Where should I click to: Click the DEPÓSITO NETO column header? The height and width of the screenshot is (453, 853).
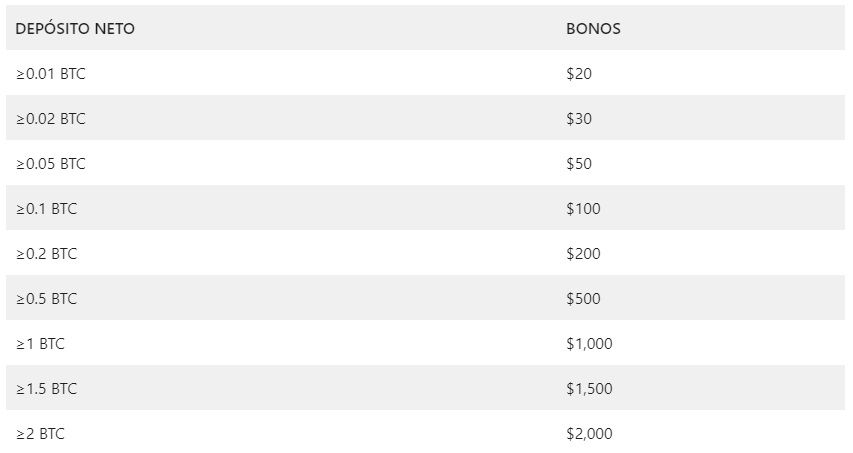coord(75,28)
